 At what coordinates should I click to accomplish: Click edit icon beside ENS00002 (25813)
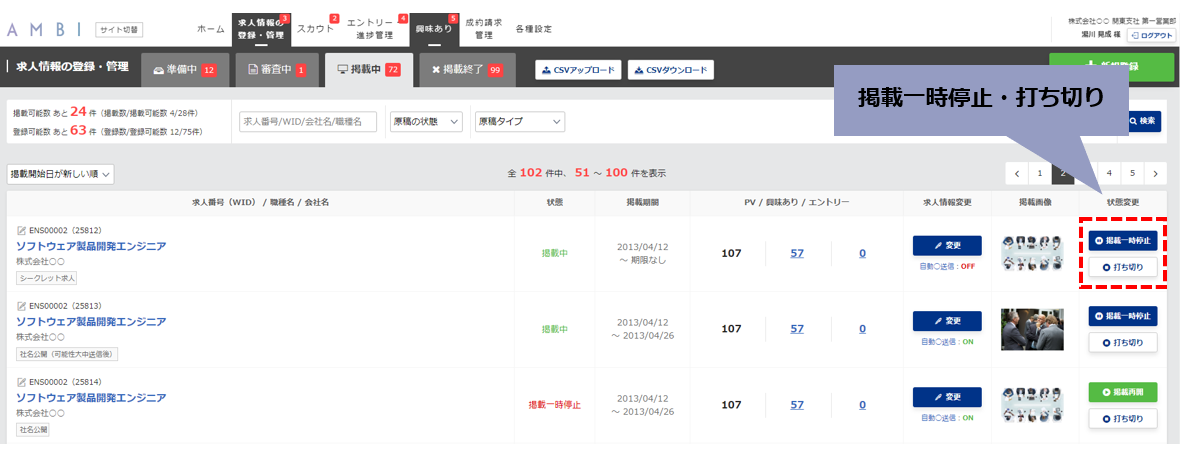21,306
